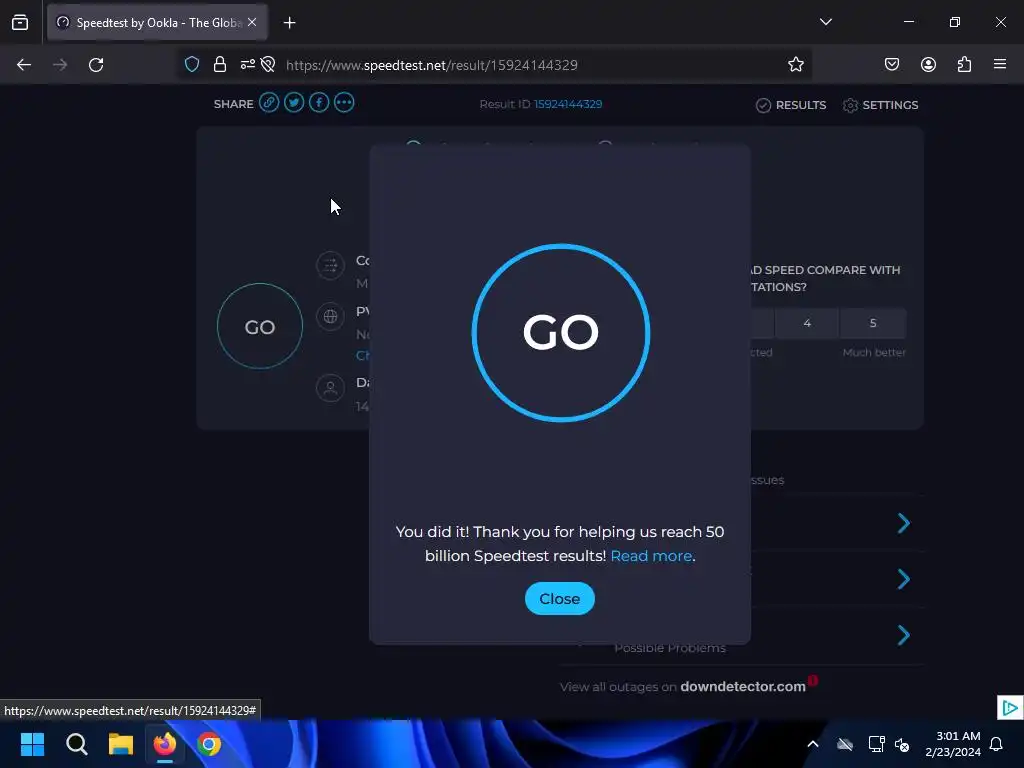
Task: Open tracking protection shield icon
Action: click(191, 65)
